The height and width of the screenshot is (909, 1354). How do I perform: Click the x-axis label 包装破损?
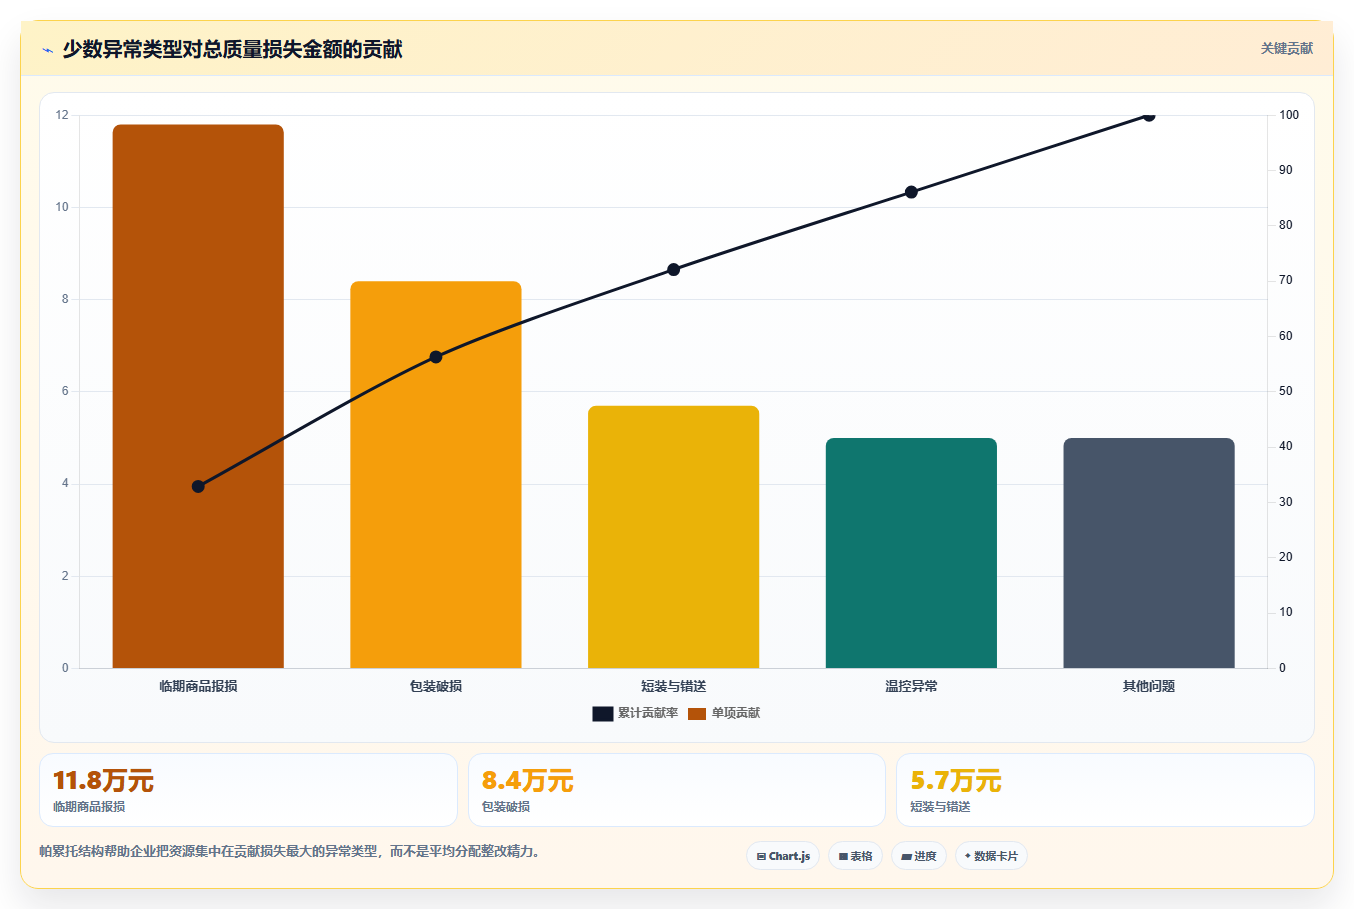(x=436, y=686)
